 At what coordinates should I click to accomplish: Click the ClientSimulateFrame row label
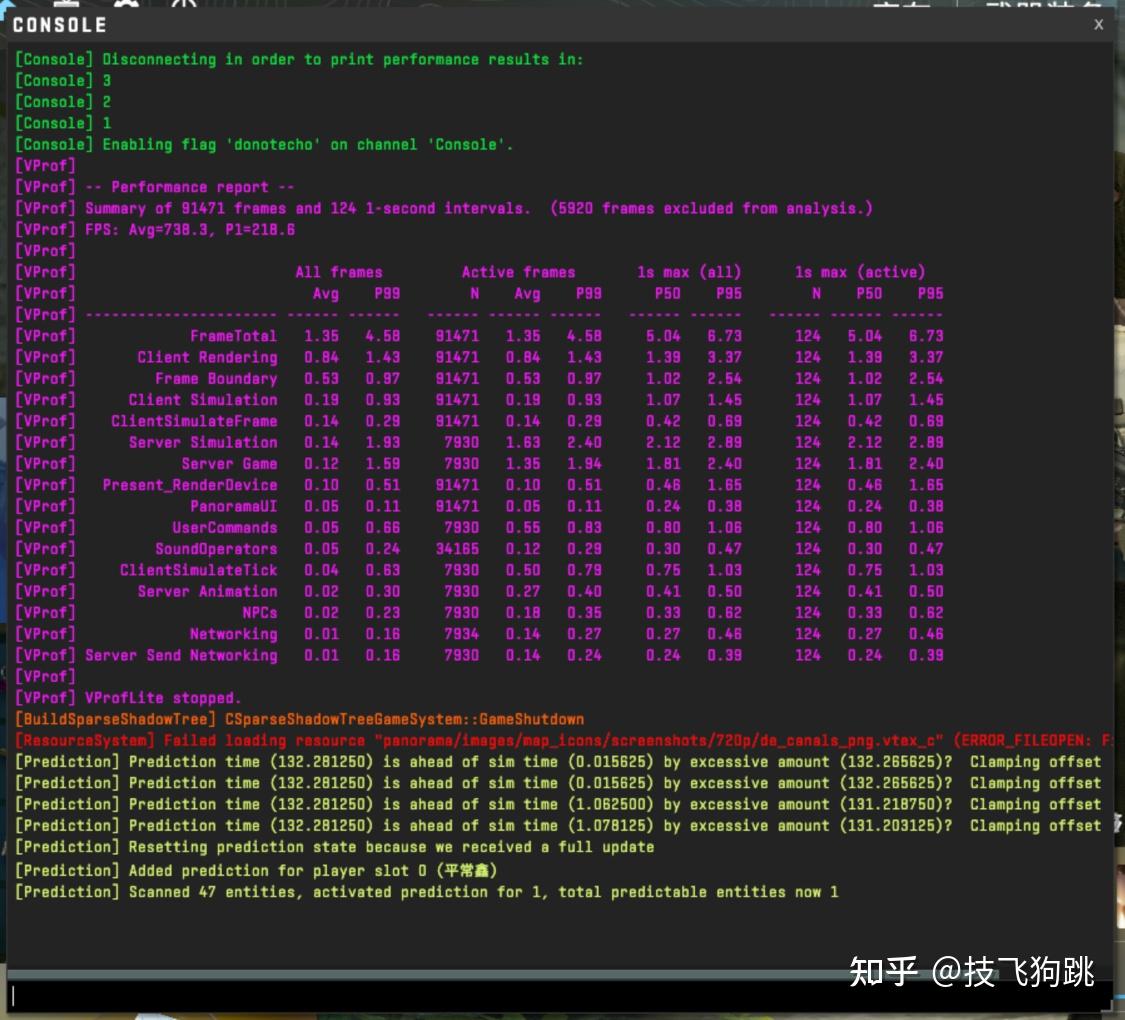point(194,421)
